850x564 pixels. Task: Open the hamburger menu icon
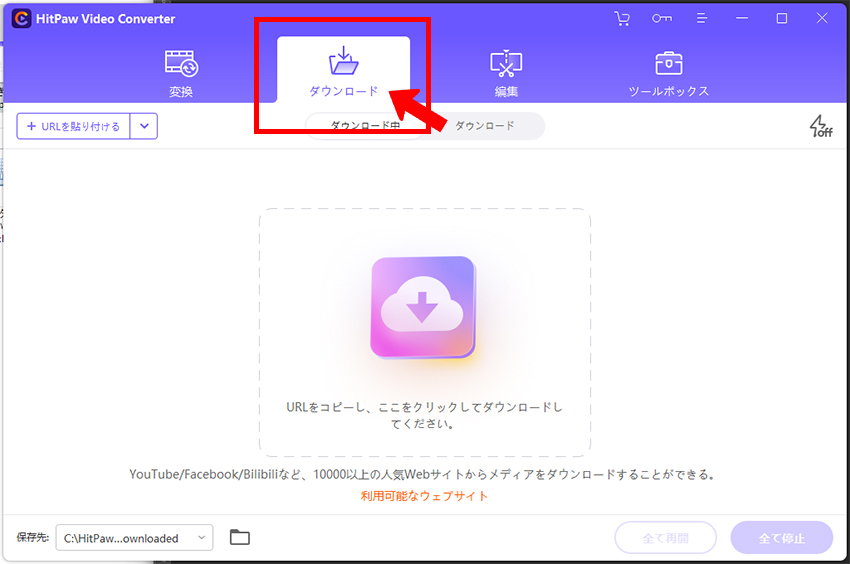(701, 18)
